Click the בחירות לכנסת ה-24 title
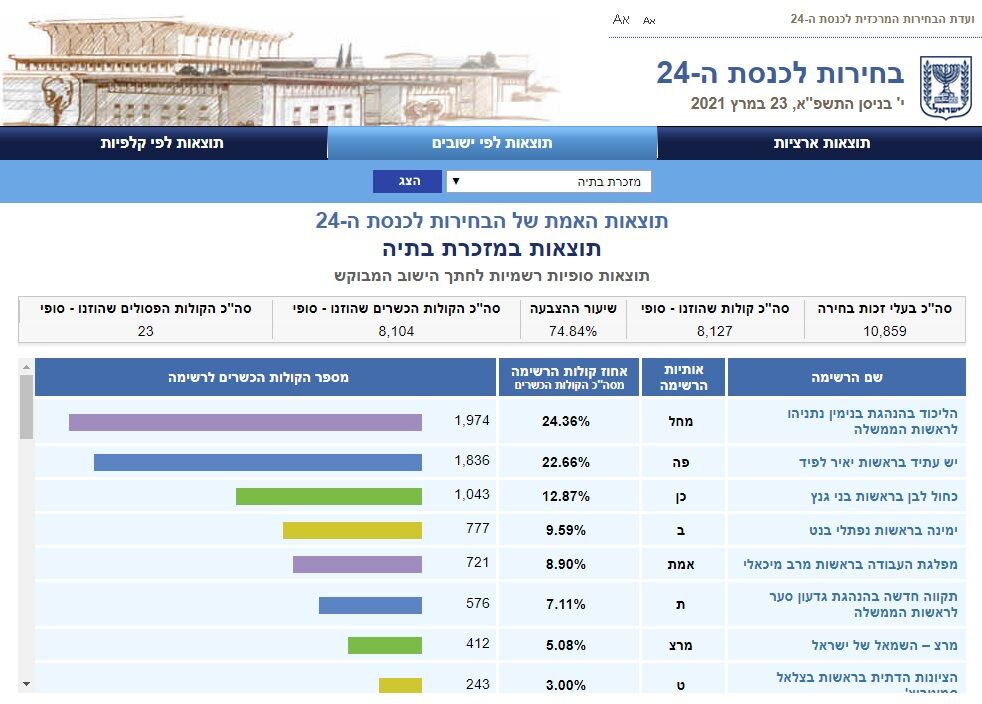This screenshot has height=704, width=982. pos(779,73)
